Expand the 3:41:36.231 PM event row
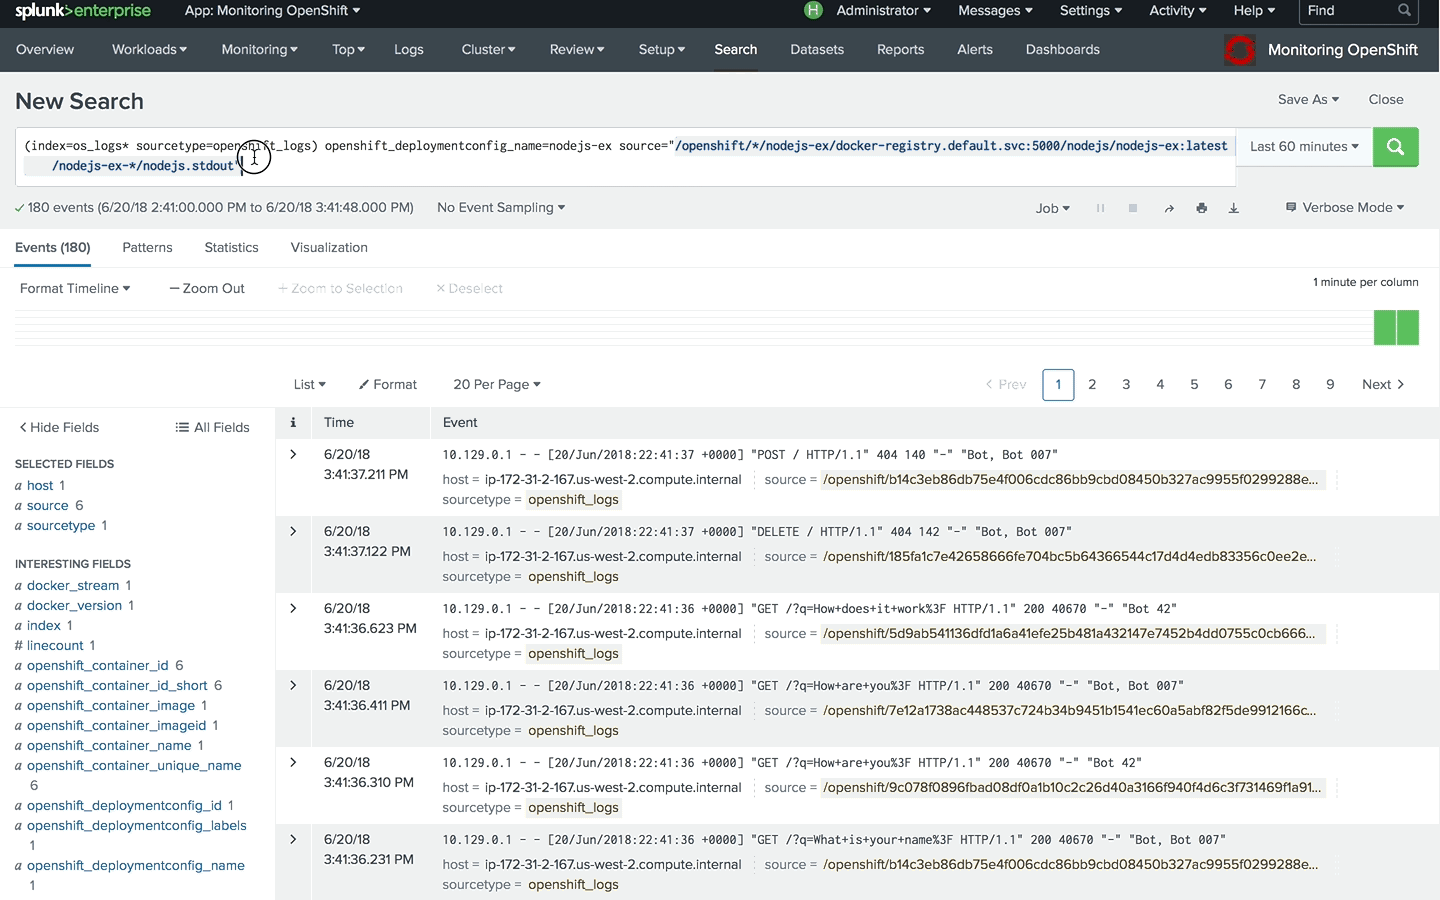 coord(293,839)
